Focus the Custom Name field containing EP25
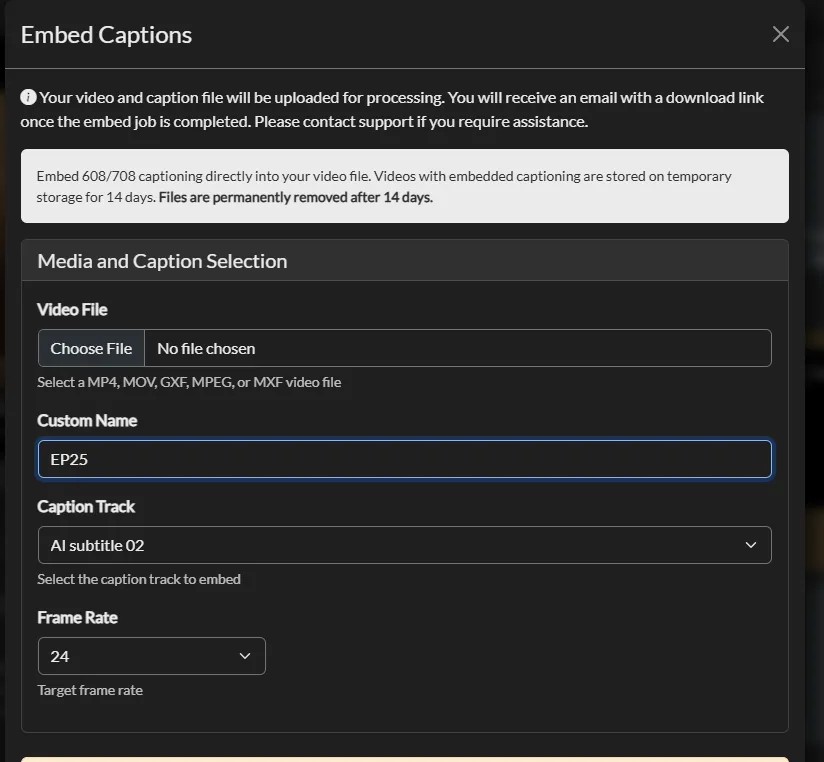 (x=405, y=459)
